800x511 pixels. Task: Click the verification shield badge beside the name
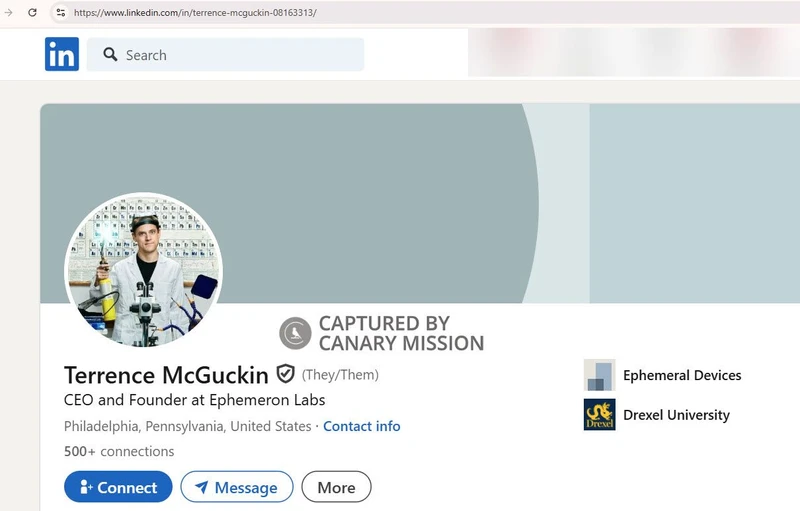286,374
